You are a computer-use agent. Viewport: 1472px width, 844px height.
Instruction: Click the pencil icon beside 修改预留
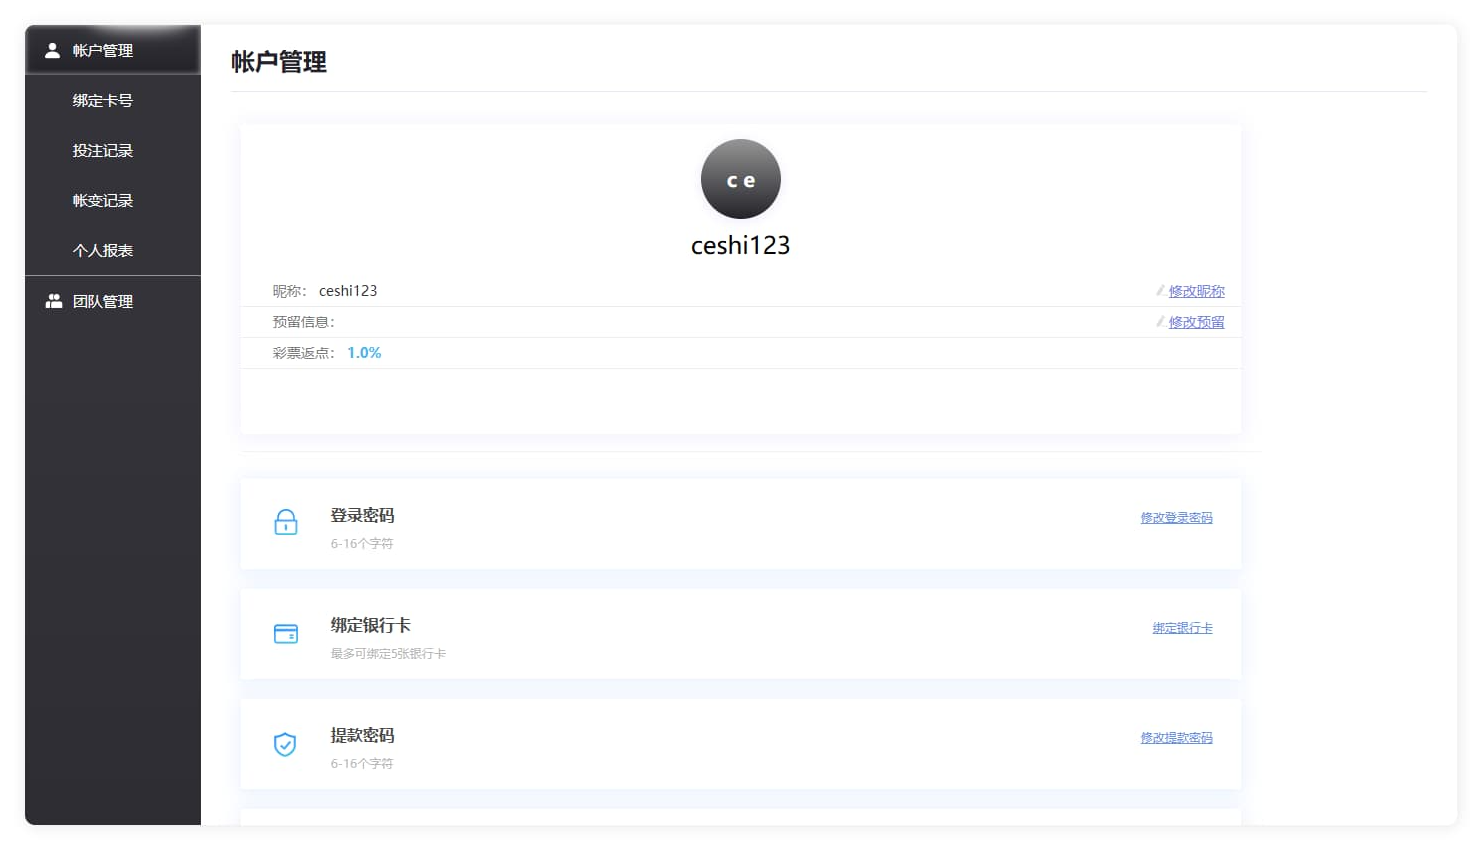click(x=1160, y=322)
